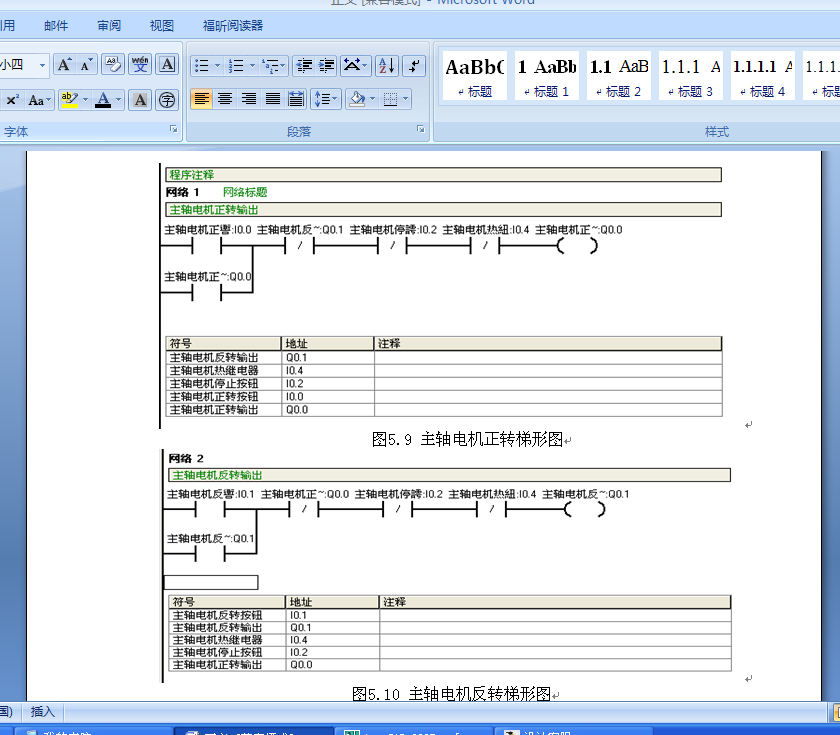Align text left
The width and height of the screenshot is (840, 735).
click(x=201, y=99)
